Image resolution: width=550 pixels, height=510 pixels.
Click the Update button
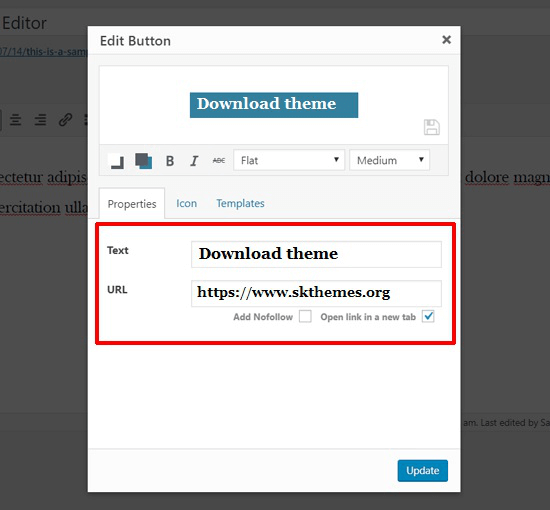pos(423,471)
